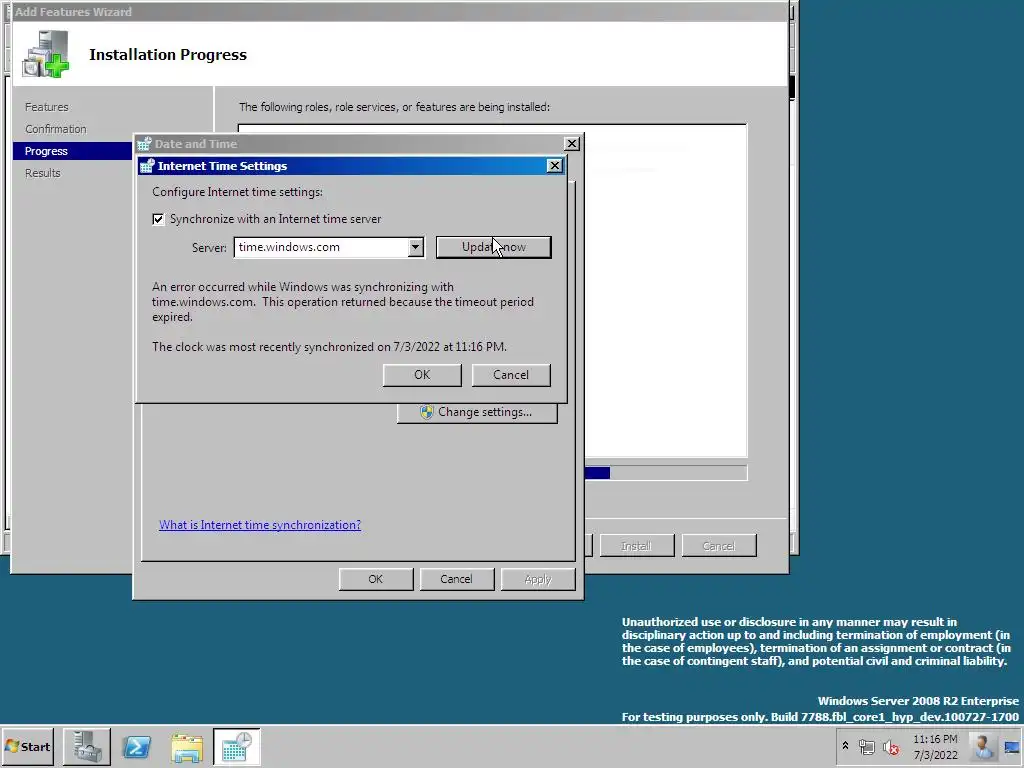Show hidden tray icons arrow
Screen dimensions: 1024x768
point(845,746)
